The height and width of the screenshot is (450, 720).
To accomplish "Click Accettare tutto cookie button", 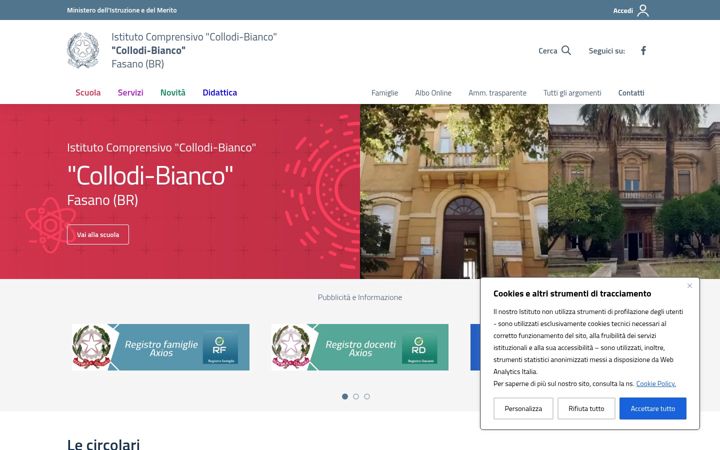I will tap(652, 408).
